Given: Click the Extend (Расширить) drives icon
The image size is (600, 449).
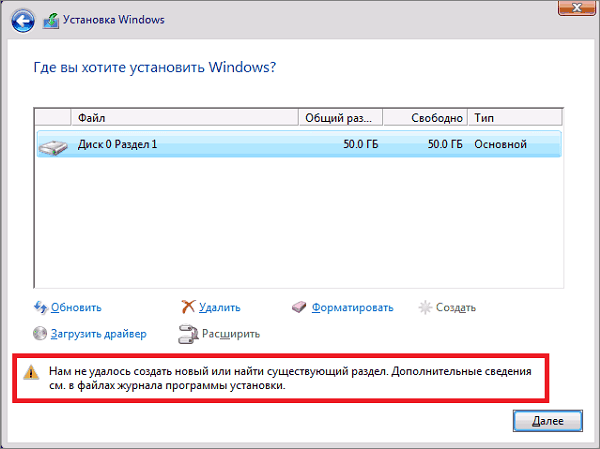Looking at the screenshot, I should pos(188,334).
